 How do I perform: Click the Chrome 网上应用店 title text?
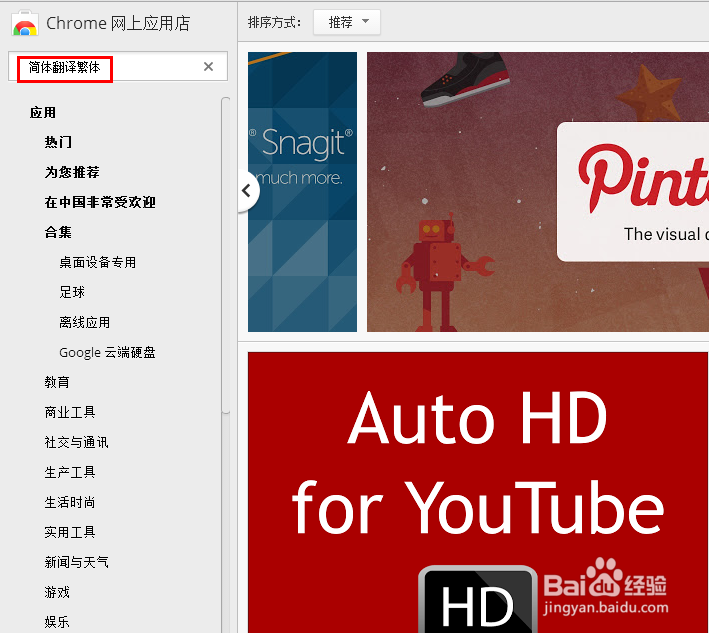pos(118,23)
